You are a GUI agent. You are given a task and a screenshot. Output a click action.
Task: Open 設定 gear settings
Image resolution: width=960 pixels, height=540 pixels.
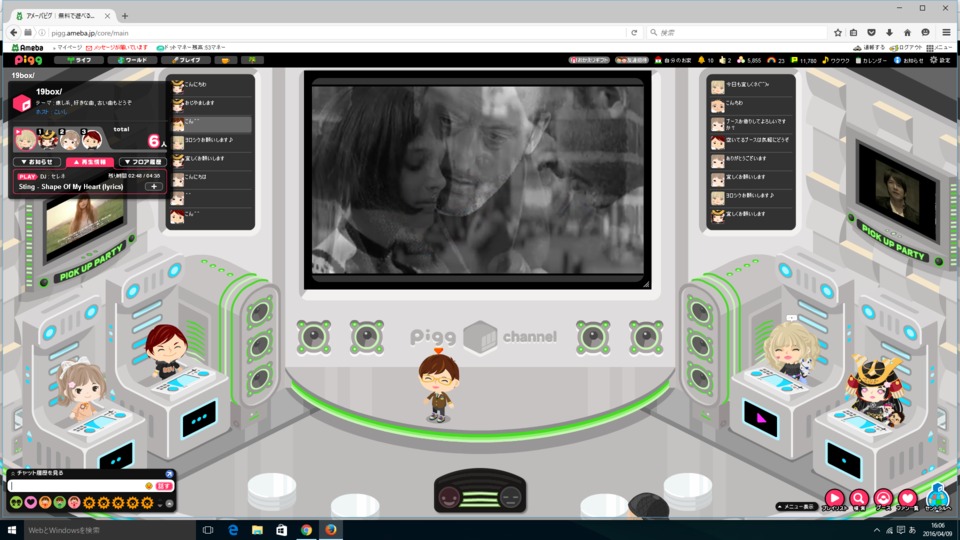940,60
